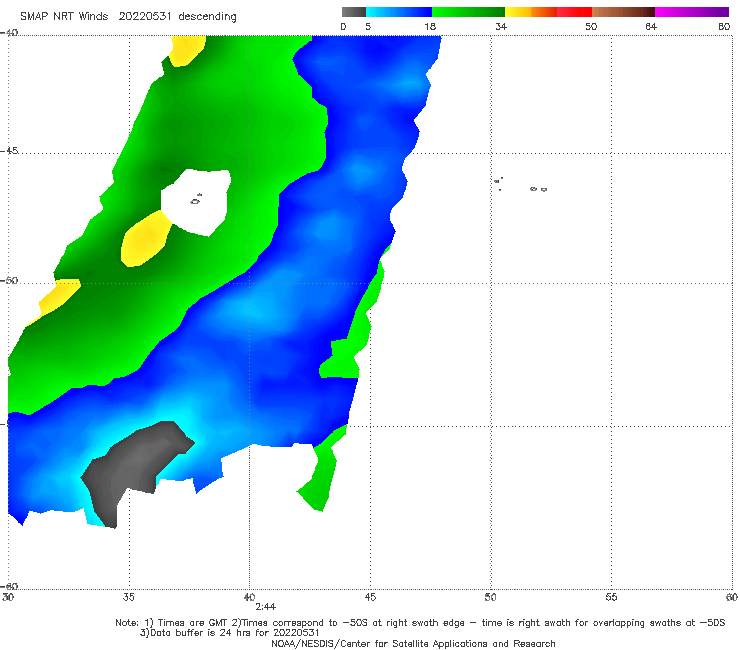Click the red segment of the color bar
This screenshot has width=740, height=650.
[574, 12]
